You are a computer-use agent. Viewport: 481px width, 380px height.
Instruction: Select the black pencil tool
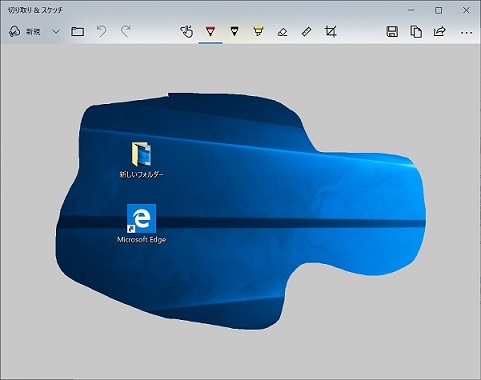click(234, 32)
